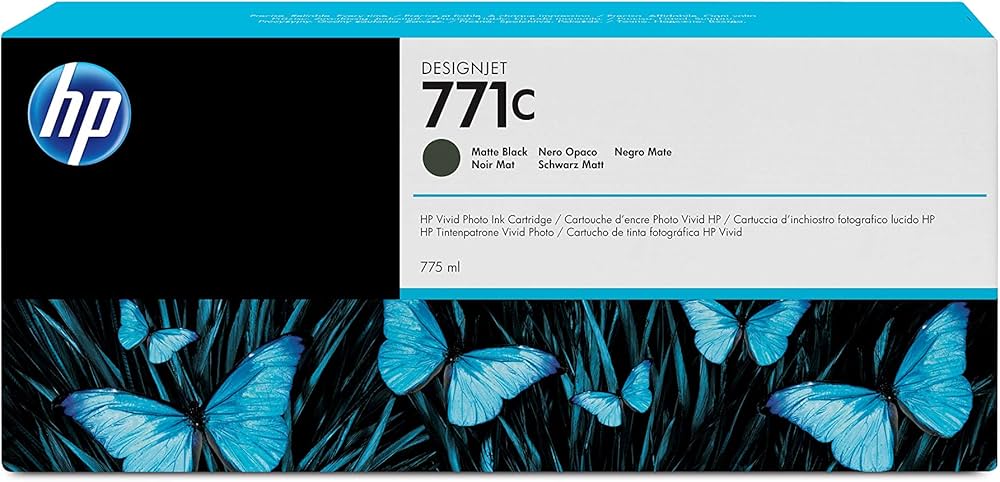Screen dimensions: 1000x482
Task: Click "HP Tintenpatrone Vivid Photo" text
Action: tap(487, 233)
